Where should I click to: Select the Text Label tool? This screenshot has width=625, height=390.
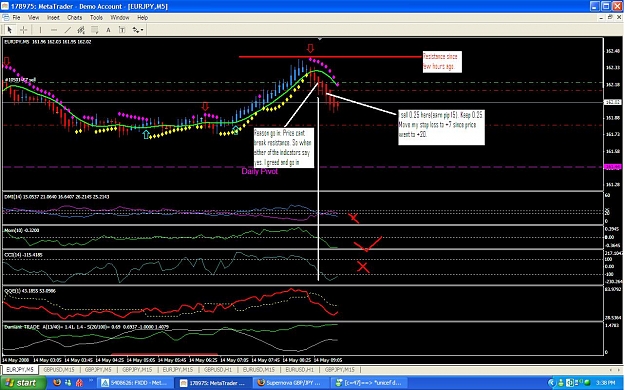tap(122, 30)
